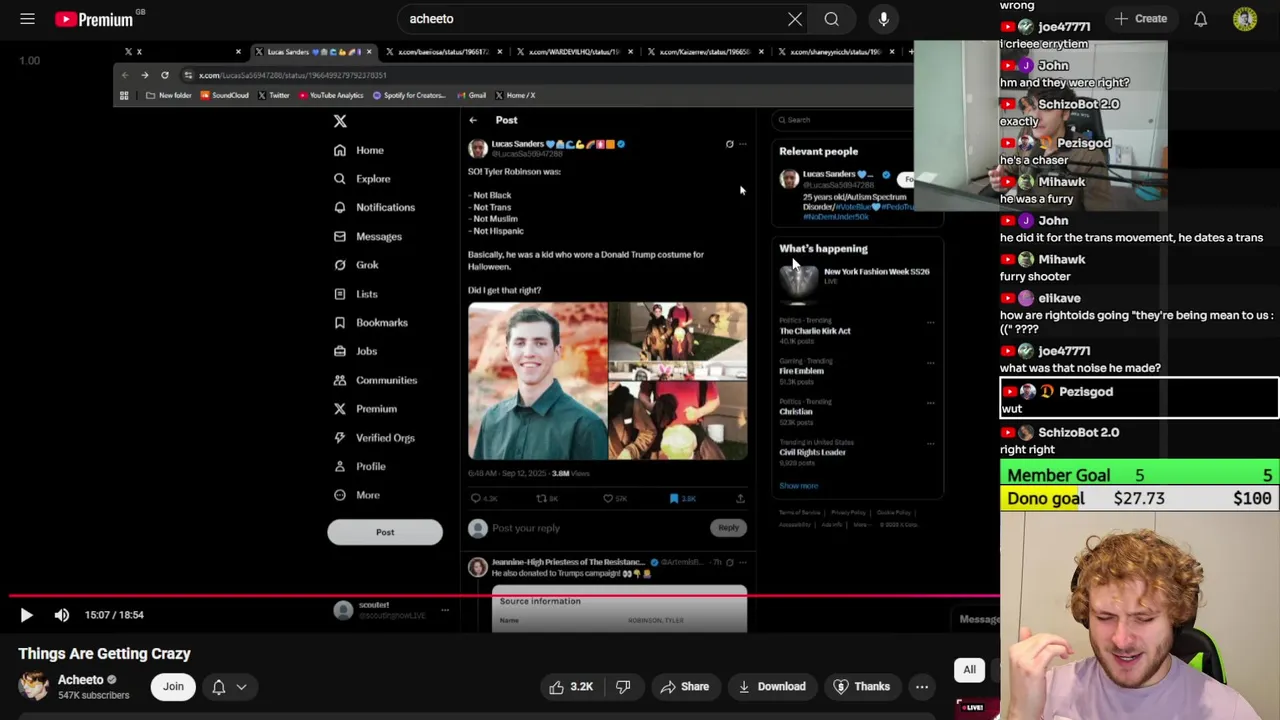Screen dimensions: 1280x720
Task: Click Grok explain icon on post
Action: [x=729, y=144]
